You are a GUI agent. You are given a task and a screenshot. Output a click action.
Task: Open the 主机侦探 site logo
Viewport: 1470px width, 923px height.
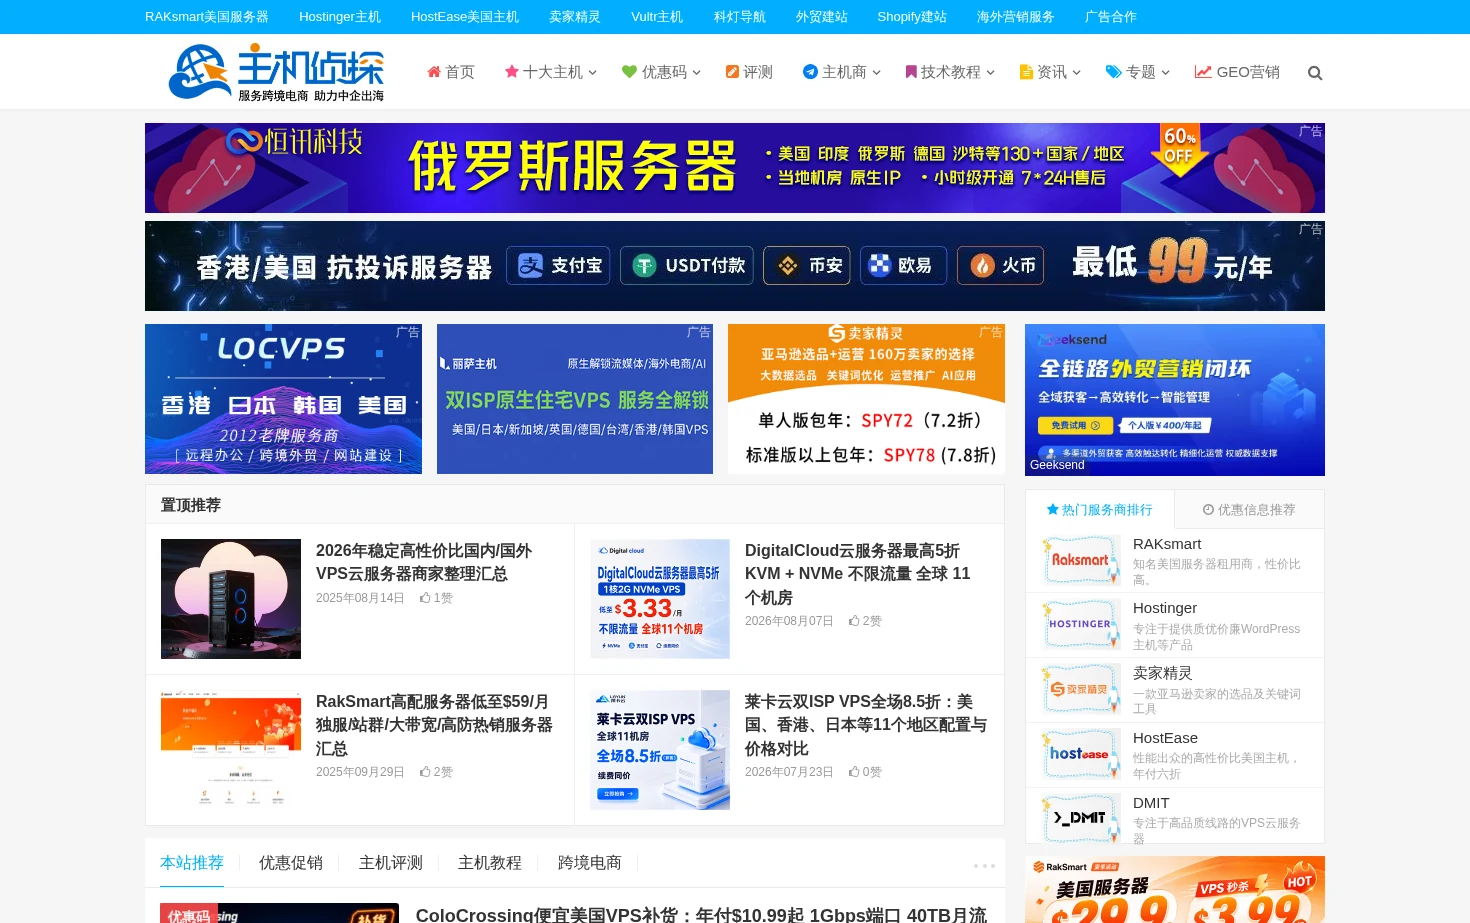[276, 72]
